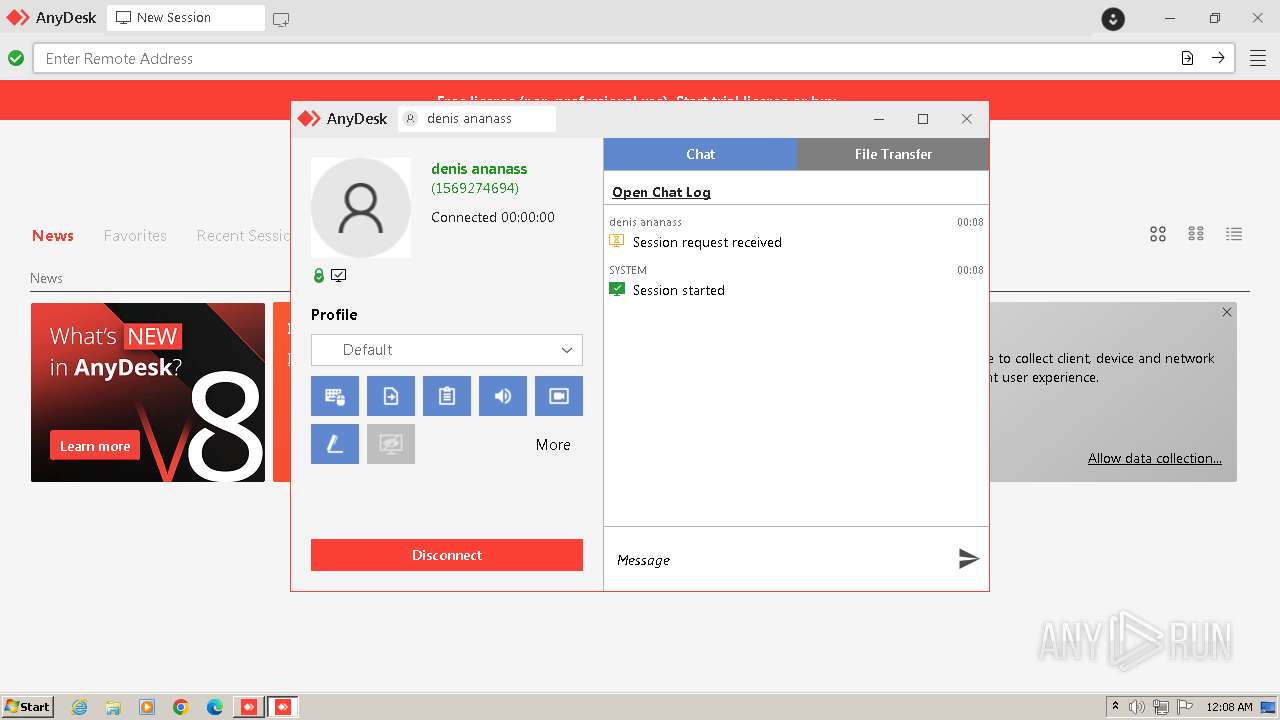Show hidden system tray icons

click(x=1115, y=706)
